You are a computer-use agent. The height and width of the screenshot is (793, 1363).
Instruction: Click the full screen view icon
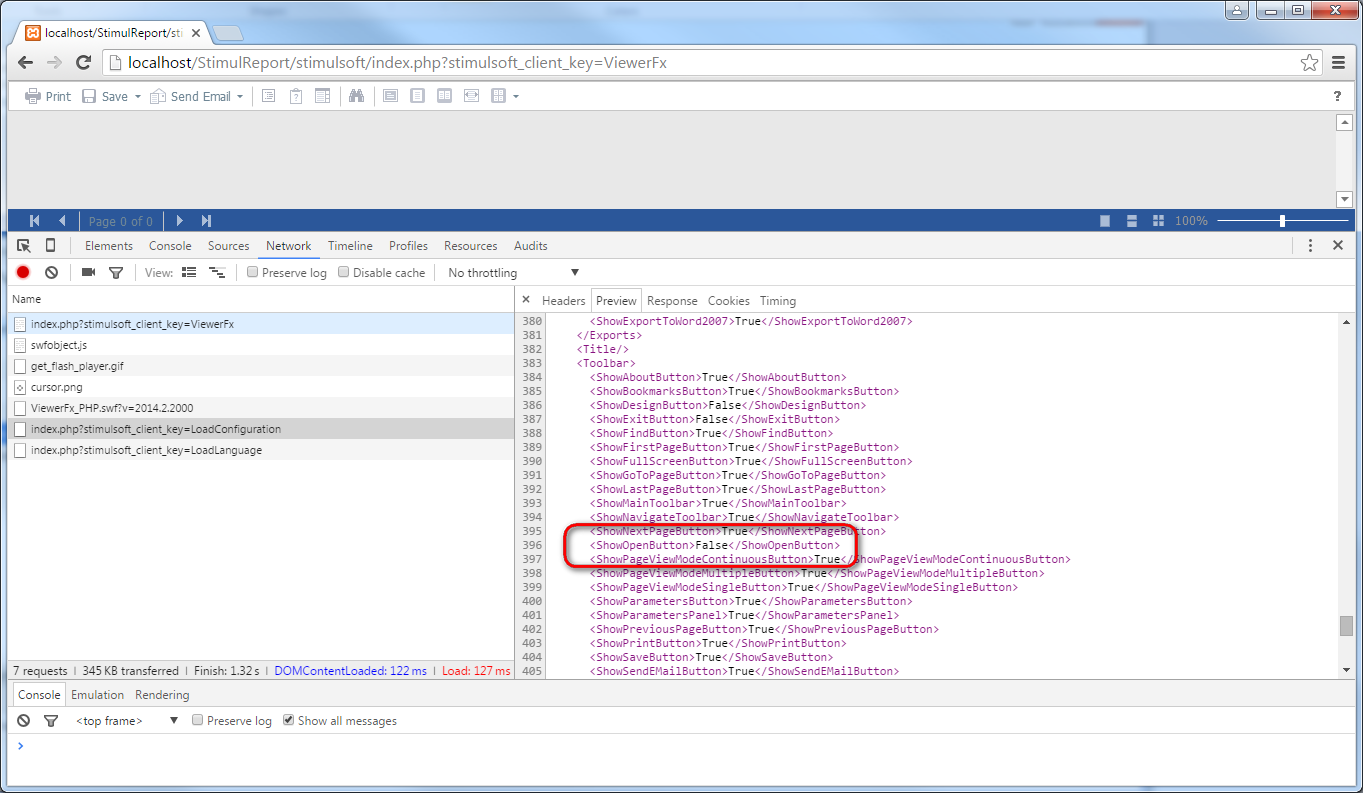click(391, 96)
